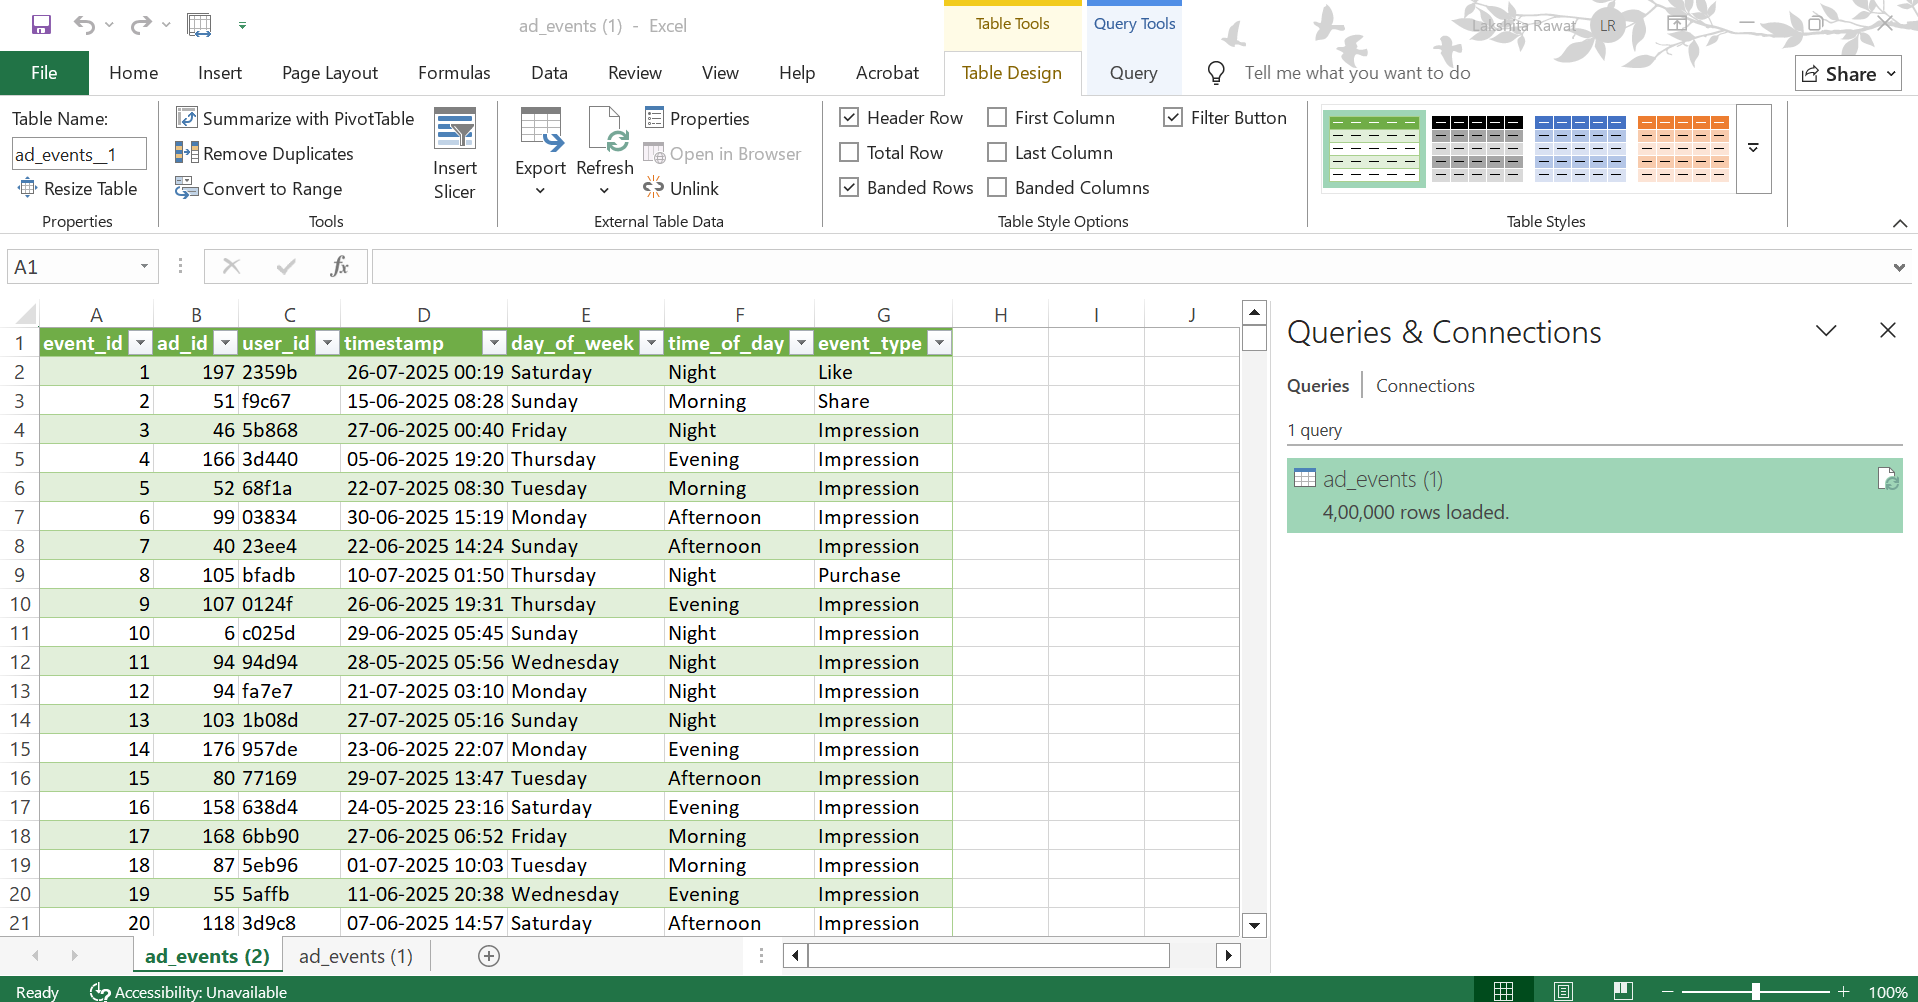Apply the orange table style swatch
1918x1002 pixels.
(x=1683, y=148)
